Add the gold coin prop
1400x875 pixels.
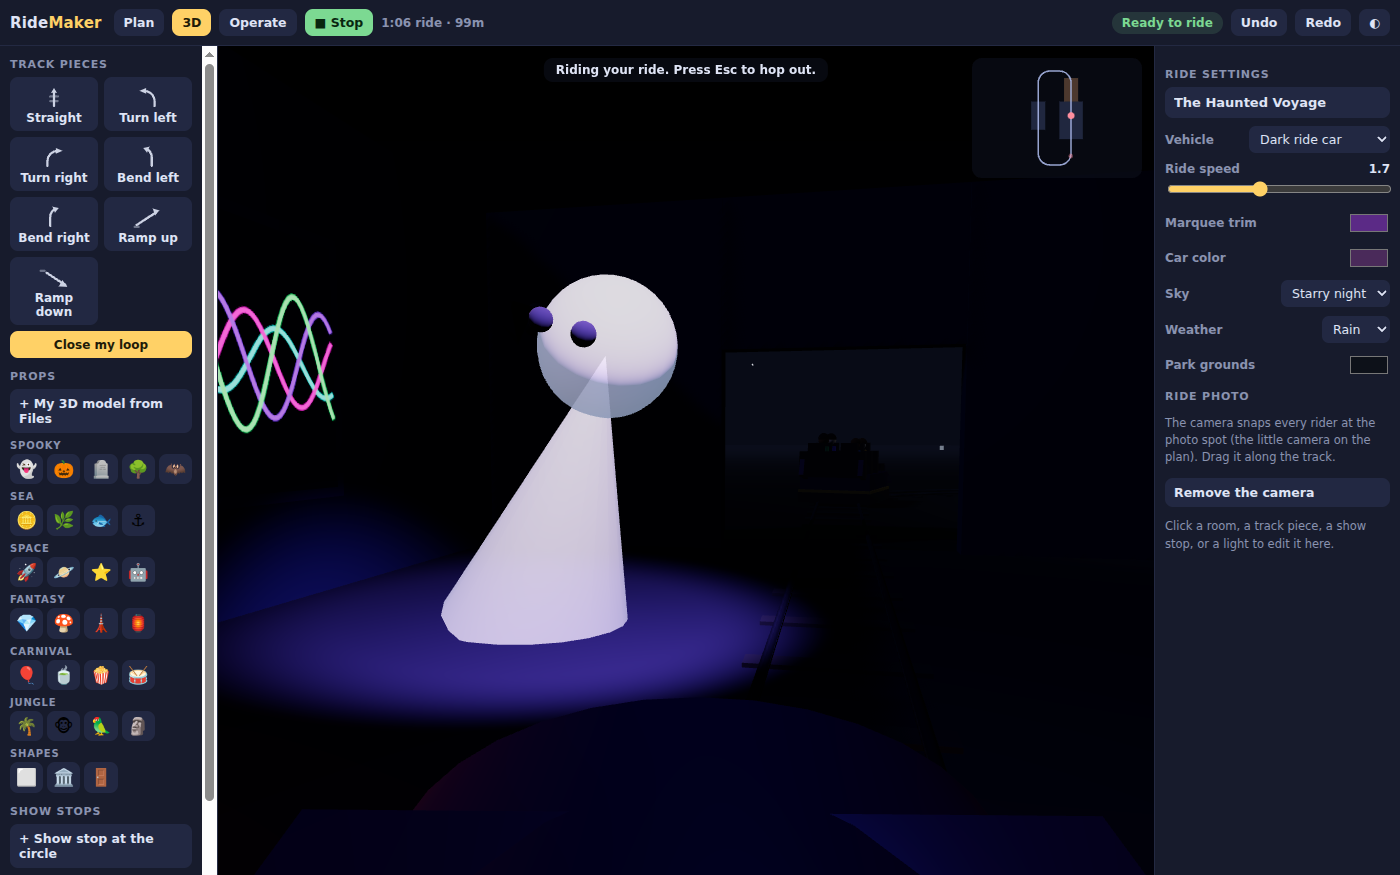[27, 520]
